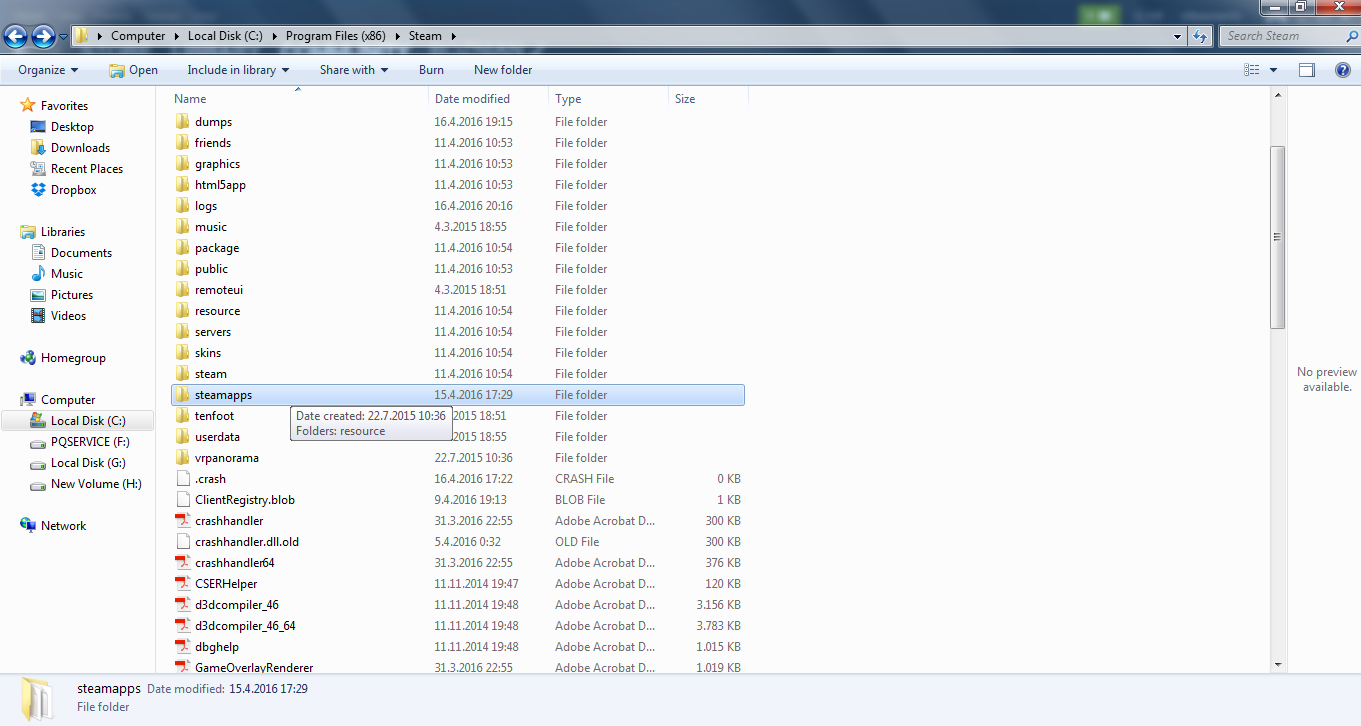Select the .crash file icon
Image resolution: width=1361 pixels, height=726 pixels.
182,479
